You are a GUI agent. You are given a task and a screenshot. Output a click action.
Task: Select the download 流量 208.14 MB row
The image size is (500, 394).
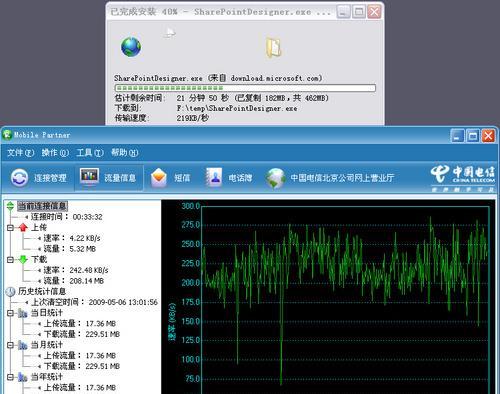(x=74, y=281)
